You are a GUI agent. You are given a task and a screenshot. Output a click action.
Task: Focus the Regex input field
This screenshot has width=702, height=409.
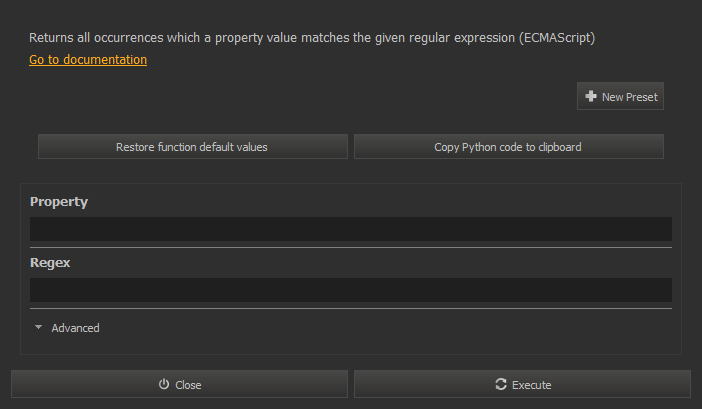click(351, 290)
